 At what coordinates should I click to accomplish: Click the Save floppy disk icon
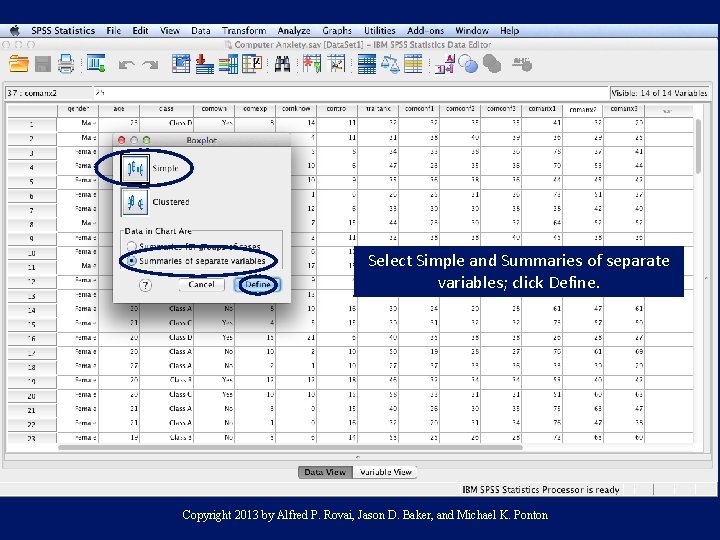tap(43, 64)
